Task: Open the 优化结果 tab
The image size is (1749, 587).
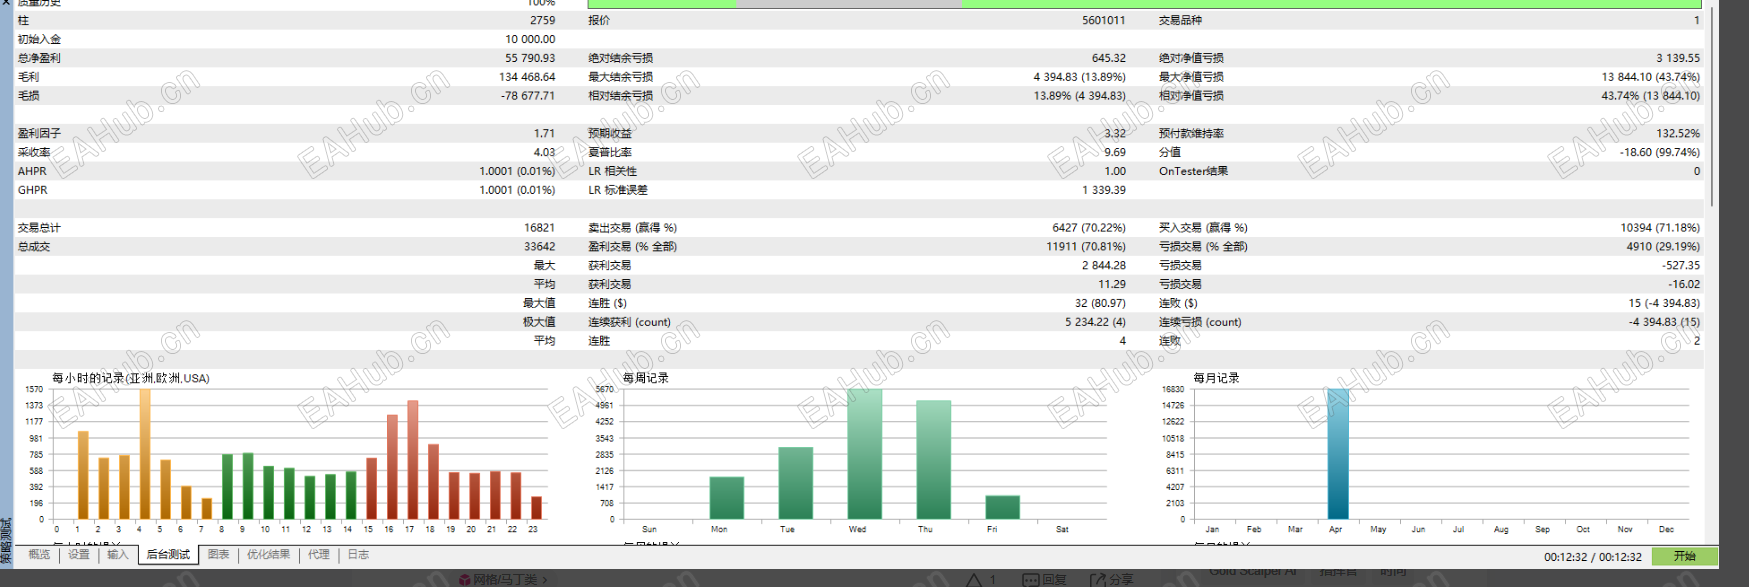Action: pyautogui.click(x=268, y=555)
